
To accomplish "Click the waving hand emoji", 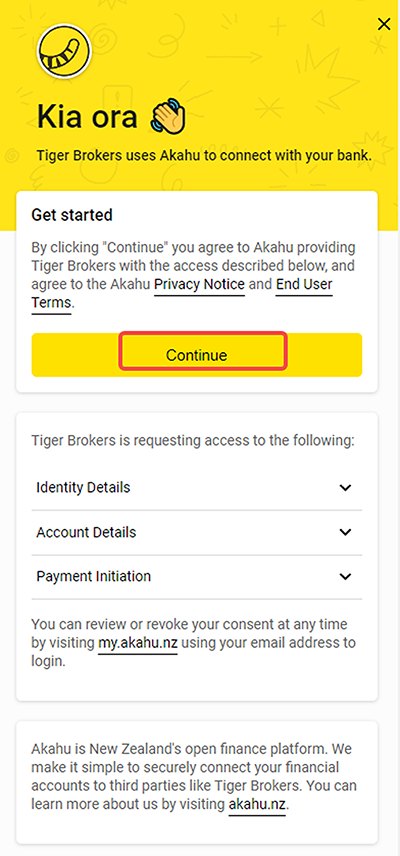I will click(x=169, y=116).
